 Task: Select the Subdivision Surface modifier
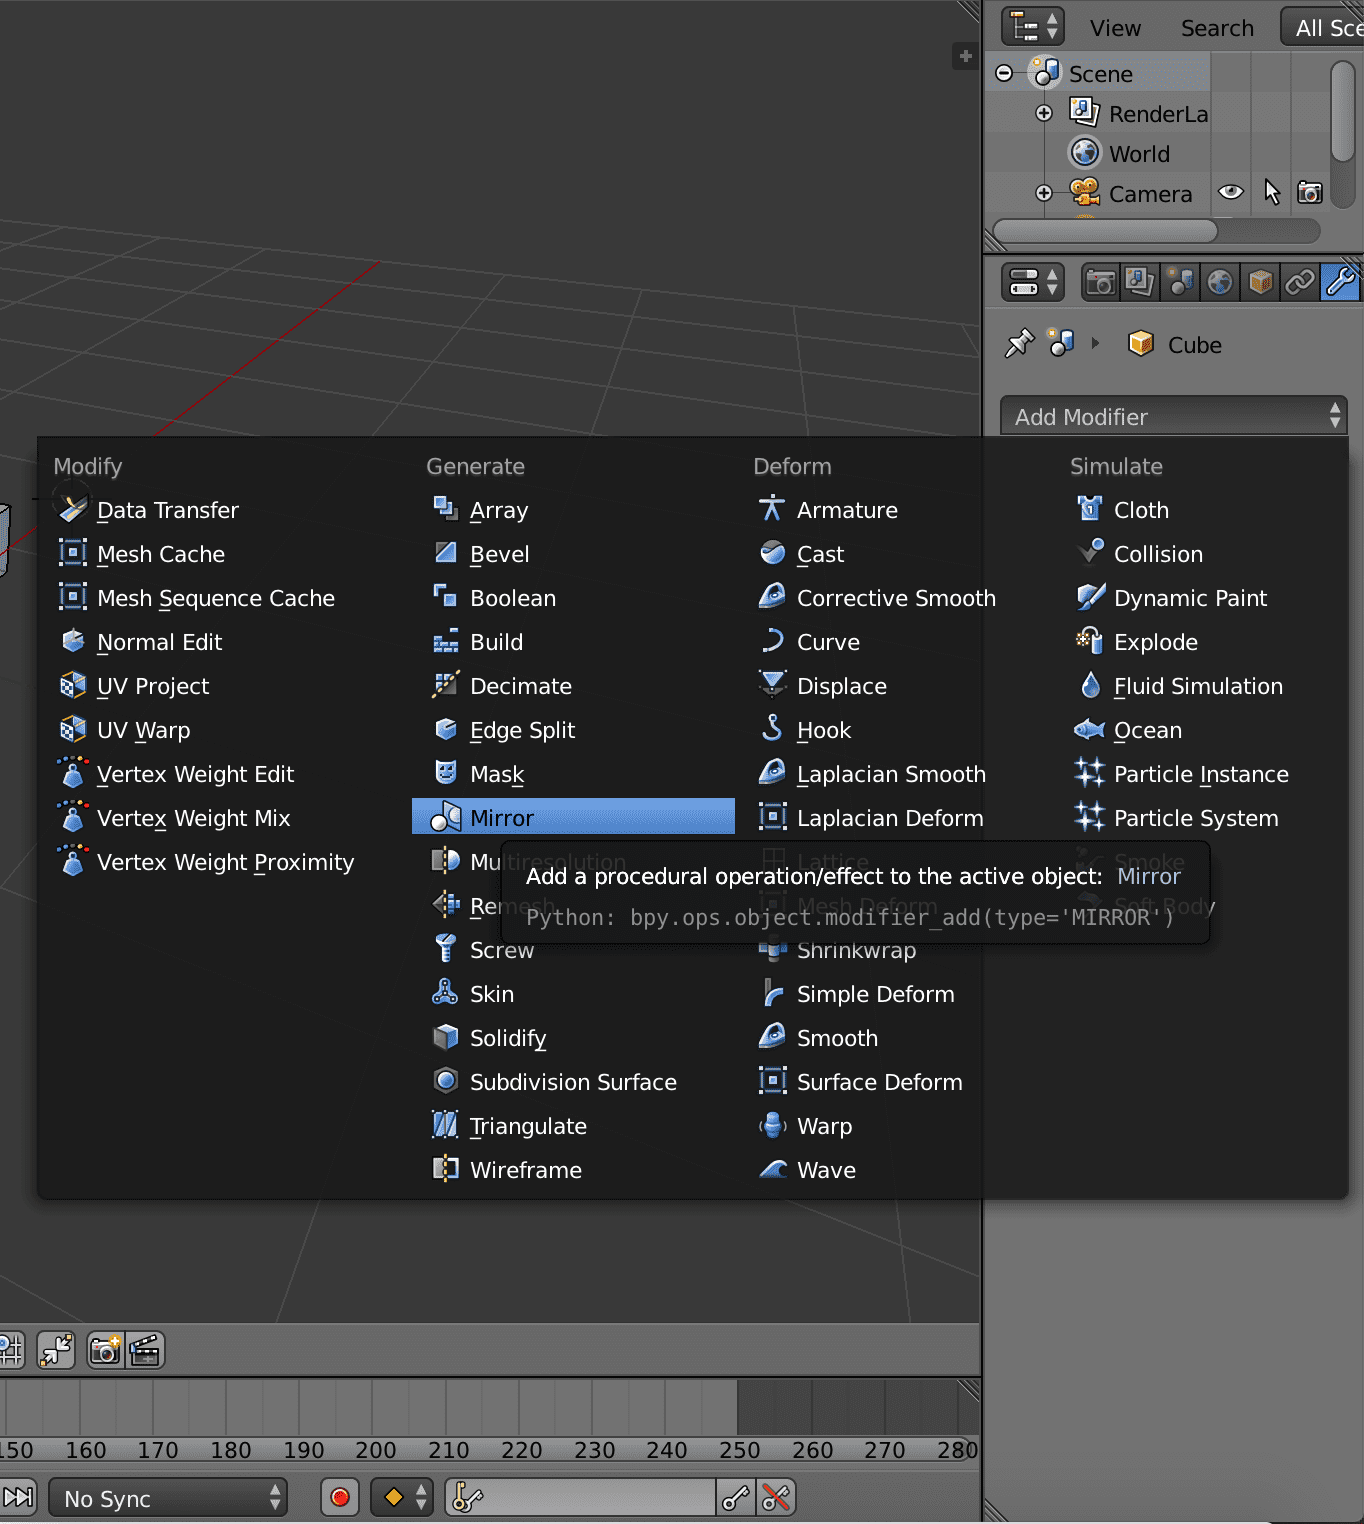coord(573,1082)
